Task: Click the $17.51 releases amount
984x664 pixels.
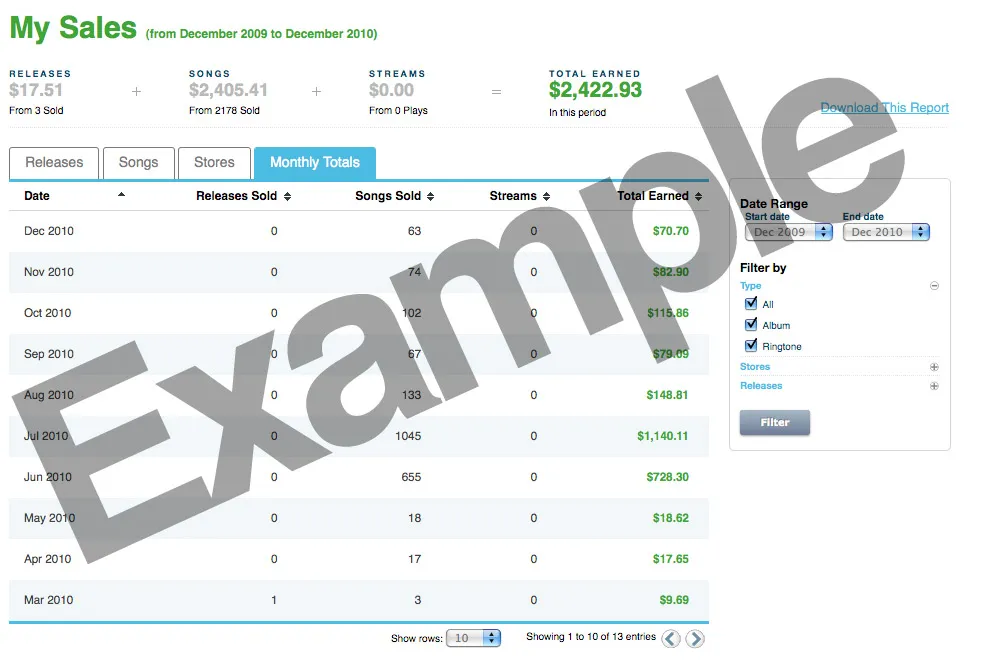Action: pos(36,90)
